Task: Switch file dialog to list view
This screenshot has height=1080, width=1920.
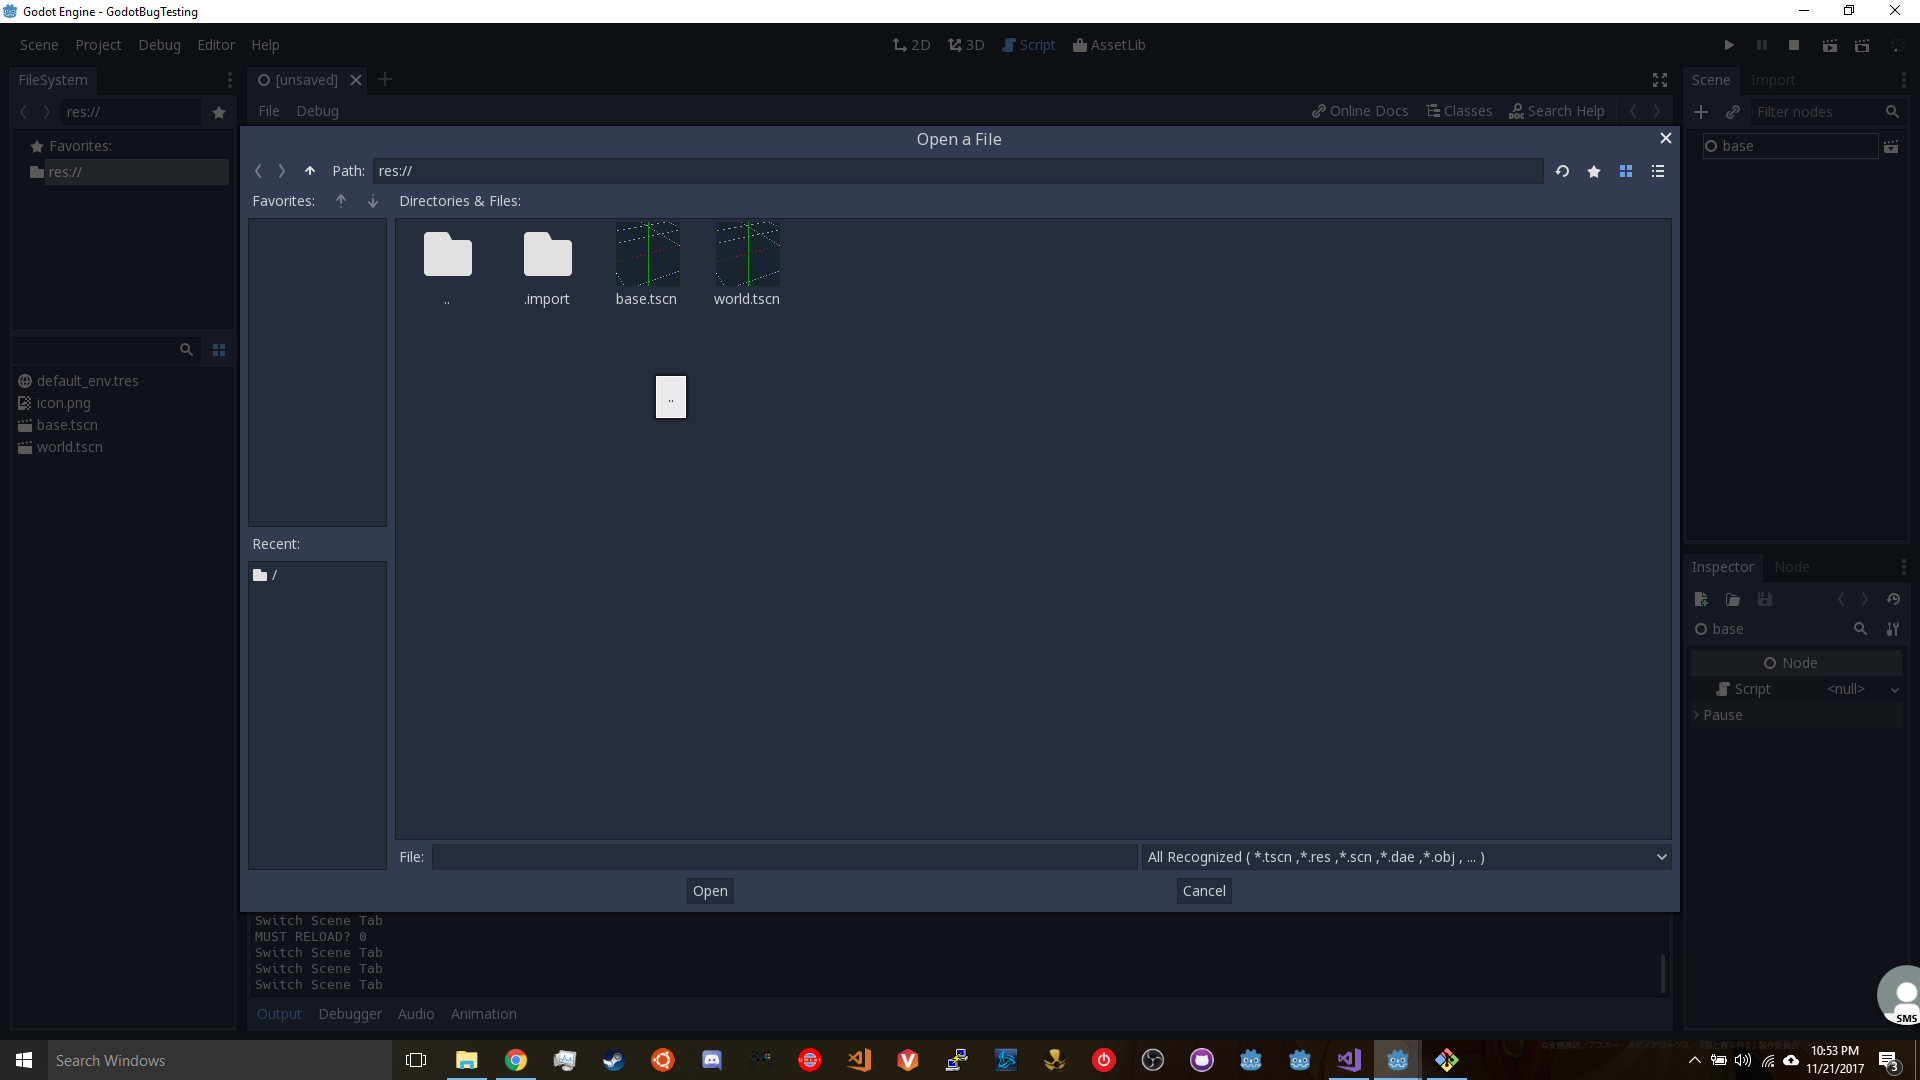Action: [1658, 171]
